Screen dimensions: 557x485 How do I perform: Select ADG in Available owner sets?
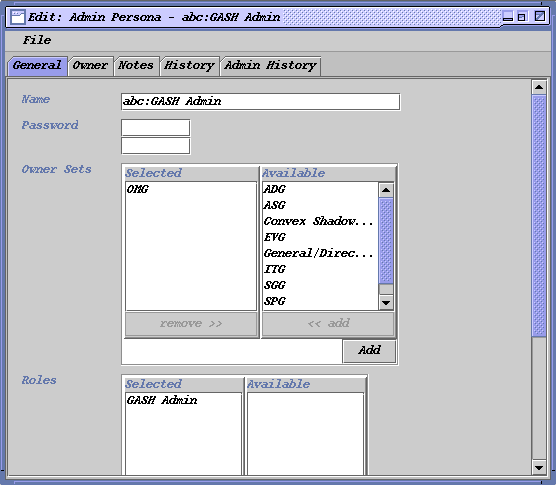pyautogui.click(x=320, y=189)
